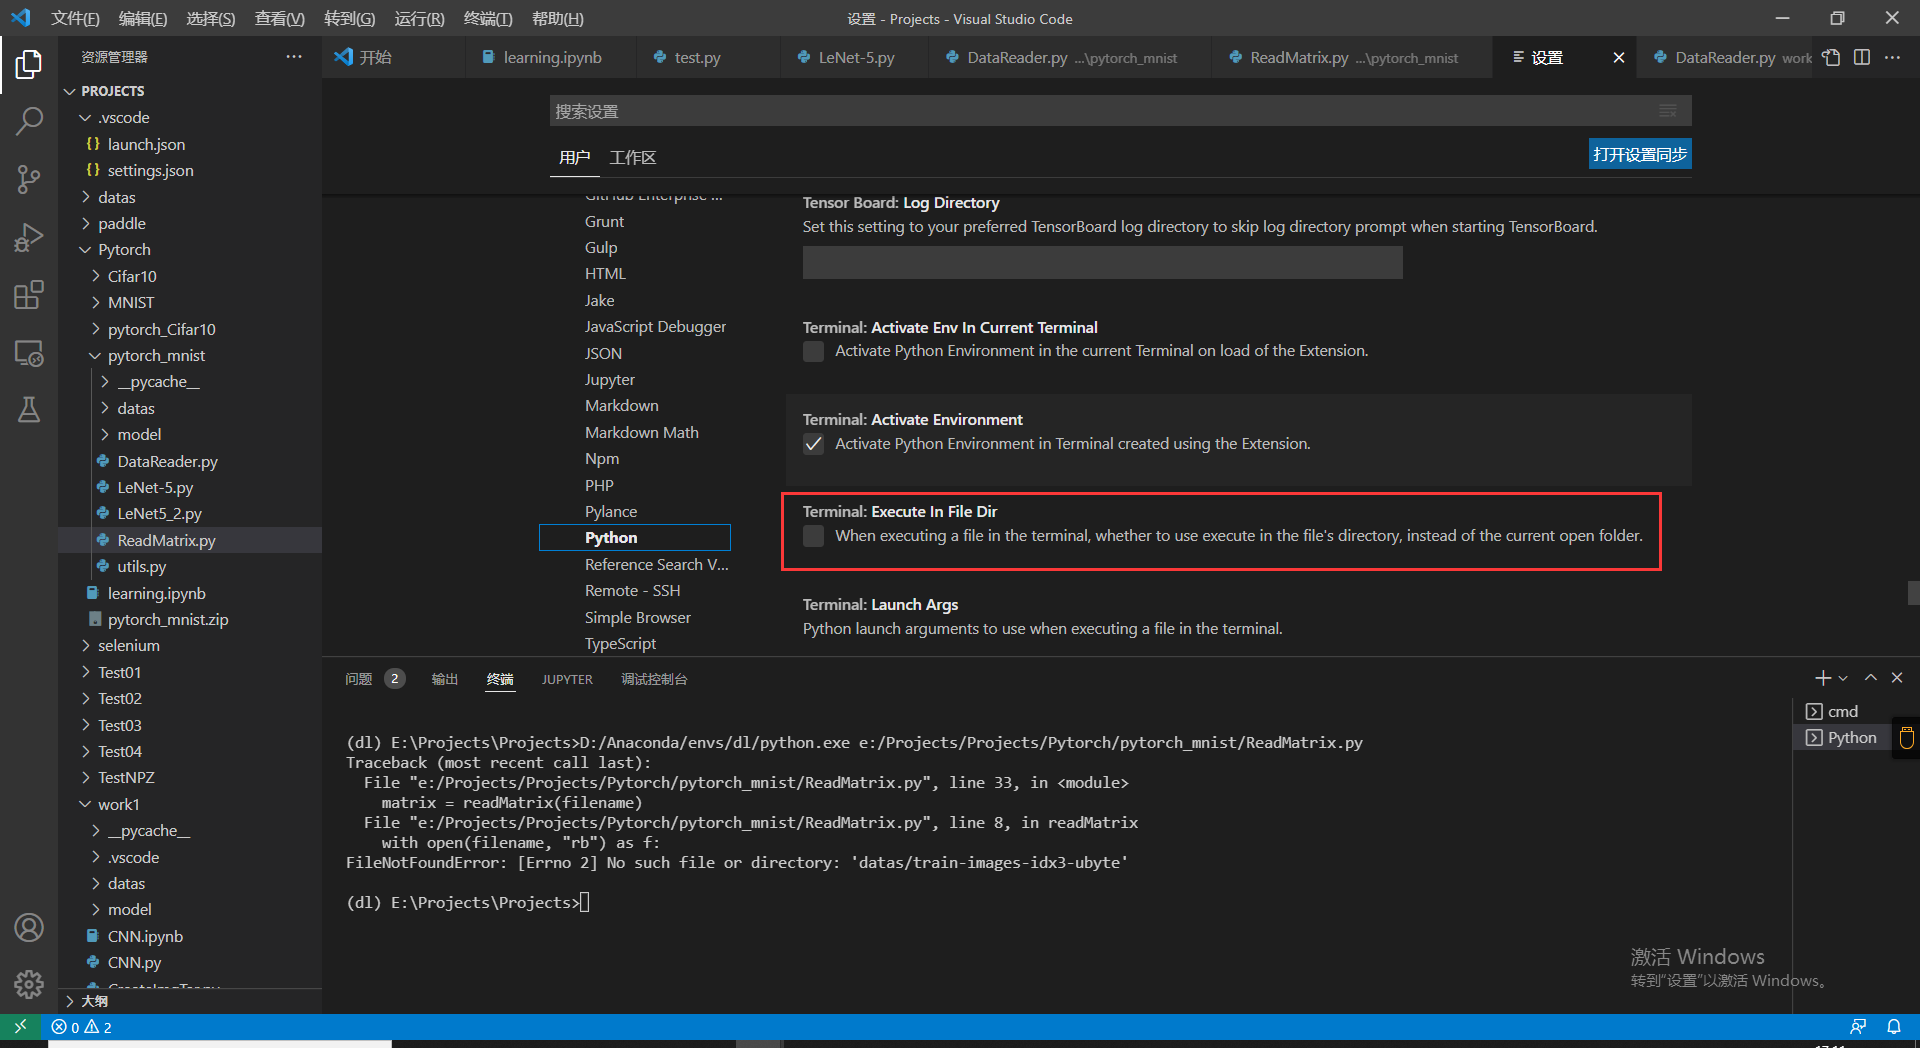1920x1048 pixels.
Task: Open the 文件(F) menu
Action: click(x=75, y=18)
